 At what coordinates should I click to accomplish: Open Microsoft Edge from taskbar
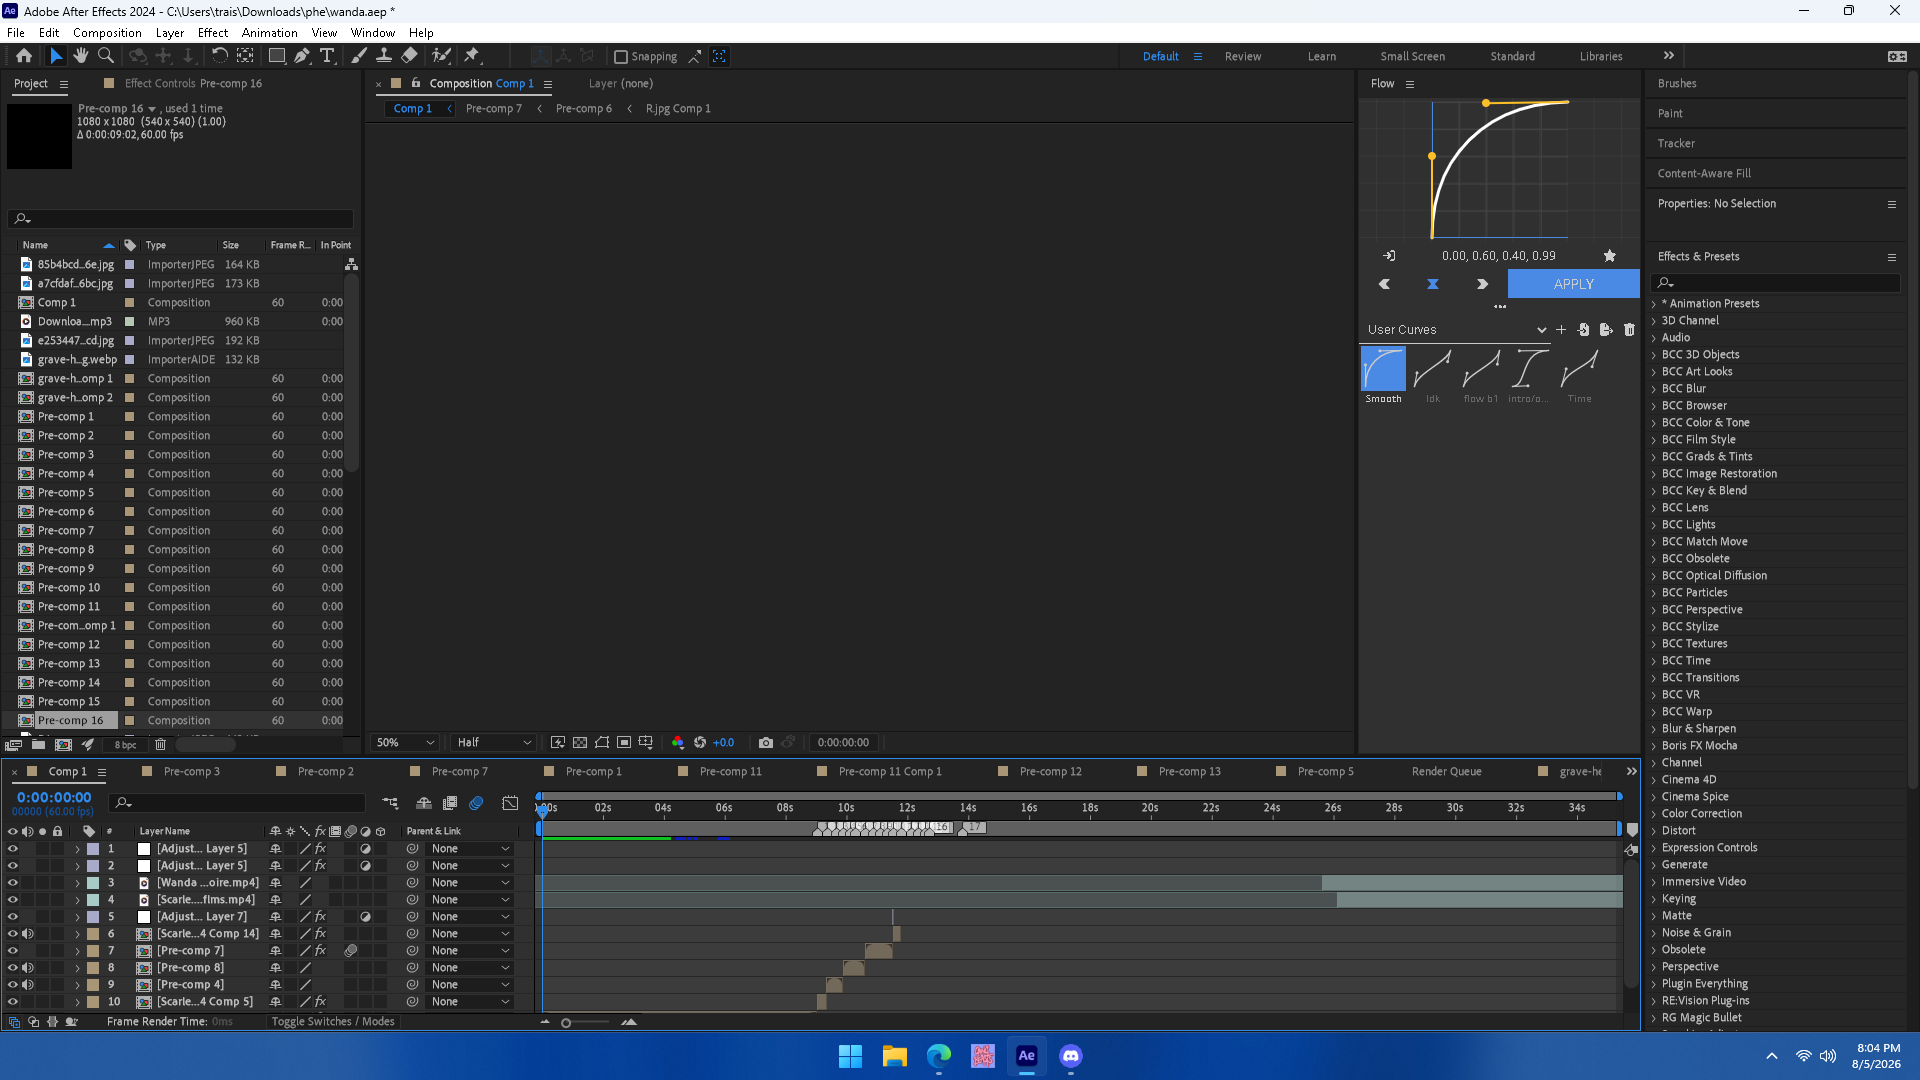tap(939, 1056)
